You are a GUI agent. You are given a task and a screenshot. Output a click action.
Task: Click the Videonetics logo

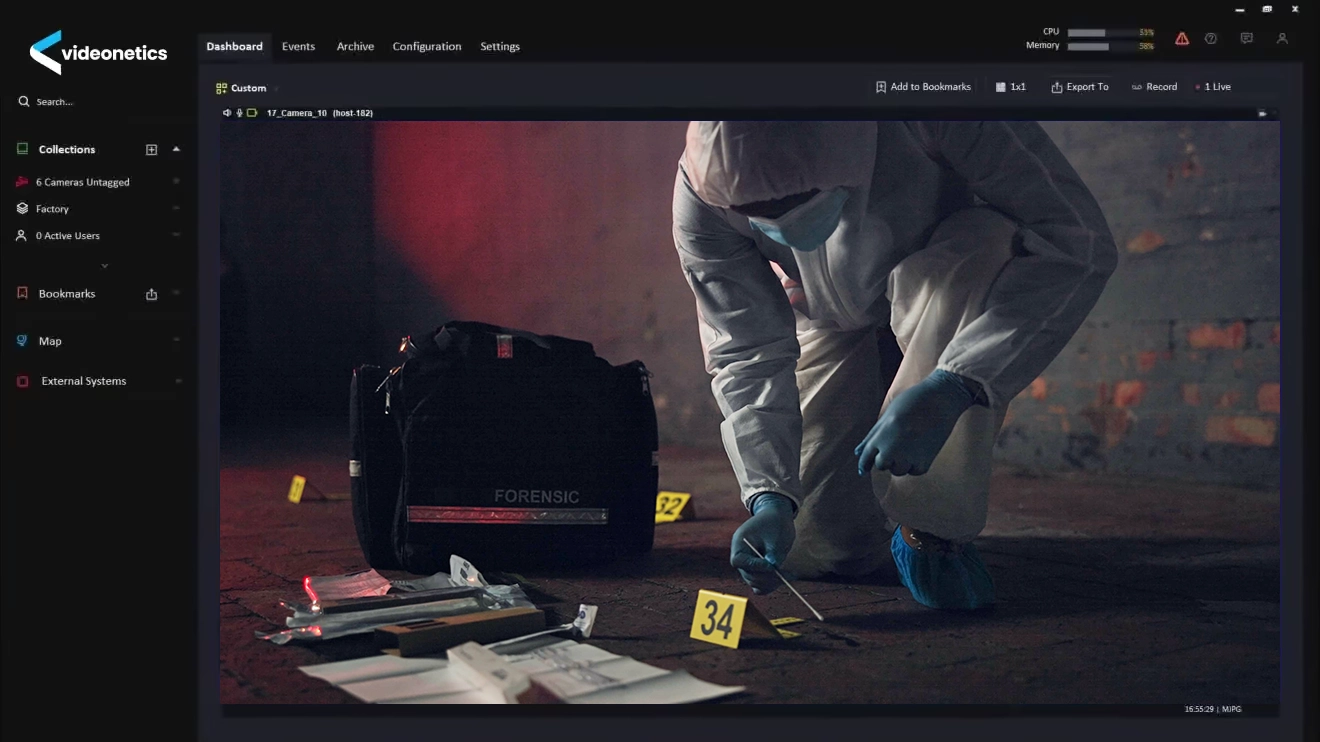point(98,53)
